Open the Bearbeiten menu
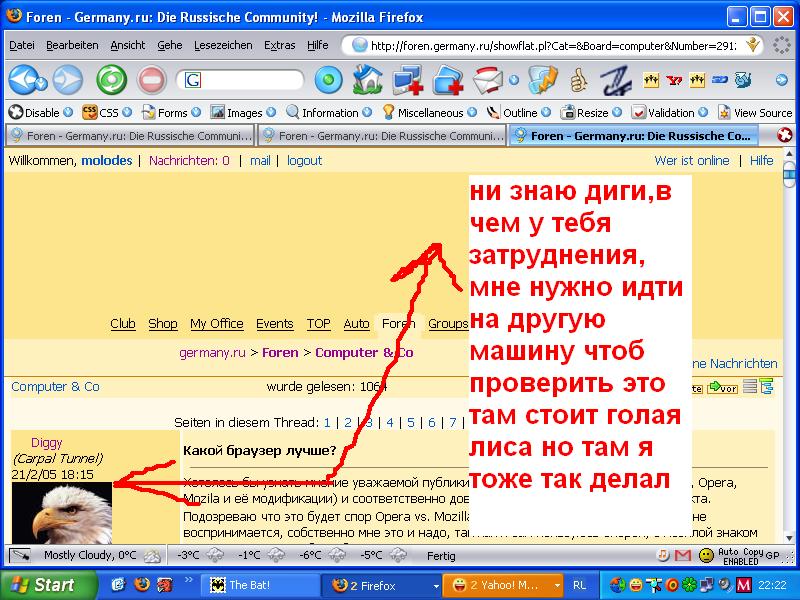The image size is (800, 600). [x=72, y=45]
